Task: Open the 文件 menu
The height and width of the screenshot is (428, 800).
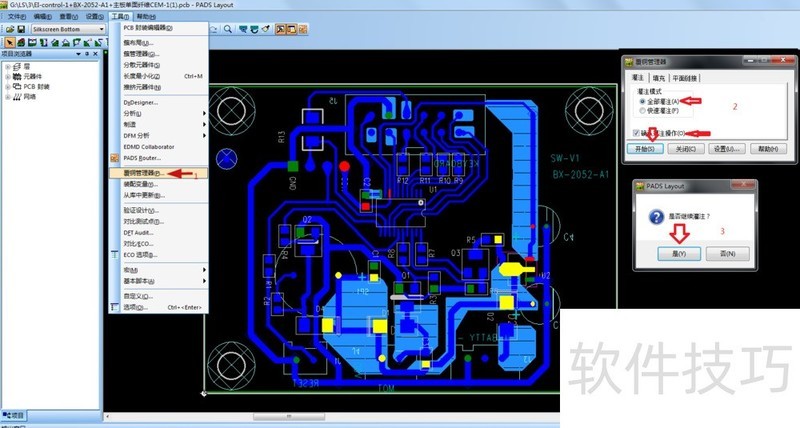Action: click(x=16, y=16)
